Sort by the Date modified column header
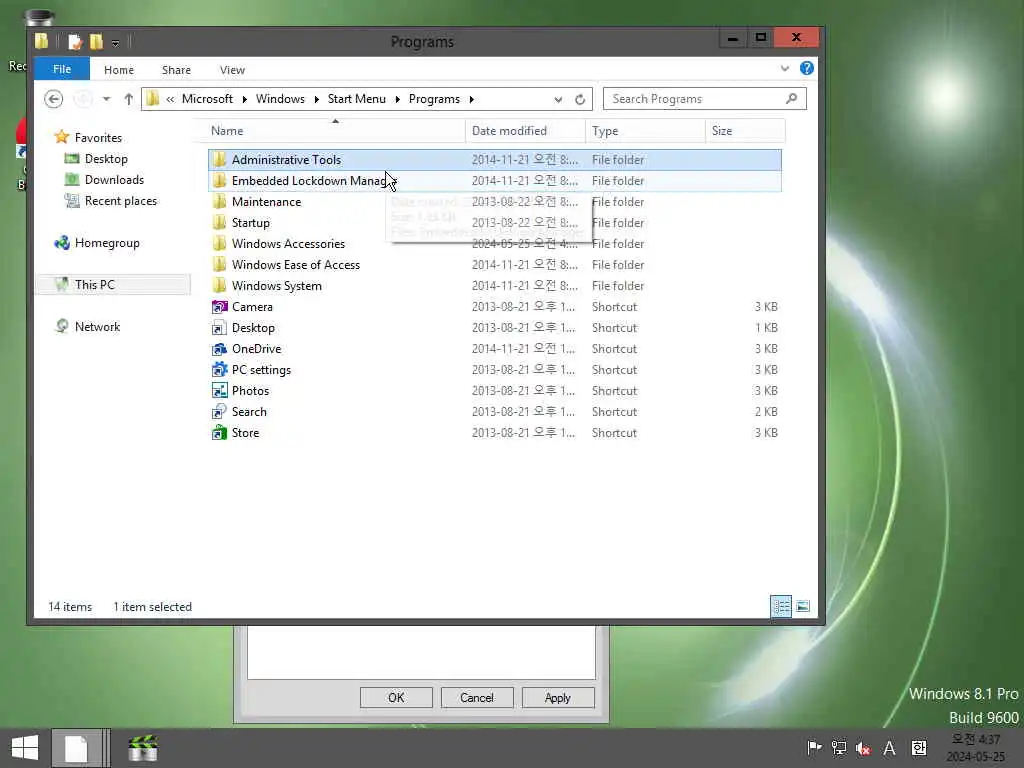Viewport: 1024px width, 768px height. point(525,131)
